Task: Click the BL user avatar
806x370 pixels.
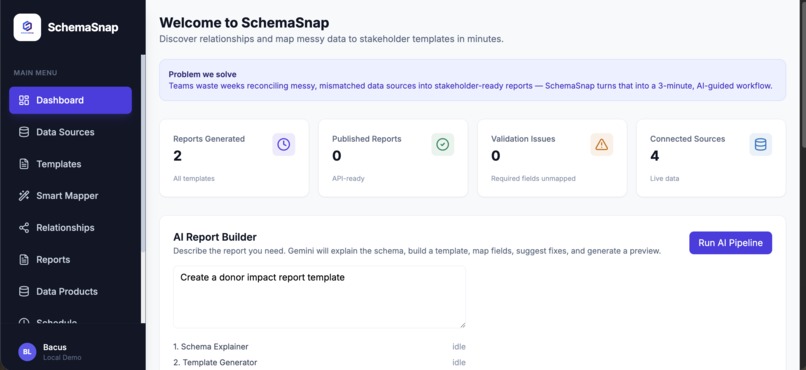Action: tap(27, 352)
